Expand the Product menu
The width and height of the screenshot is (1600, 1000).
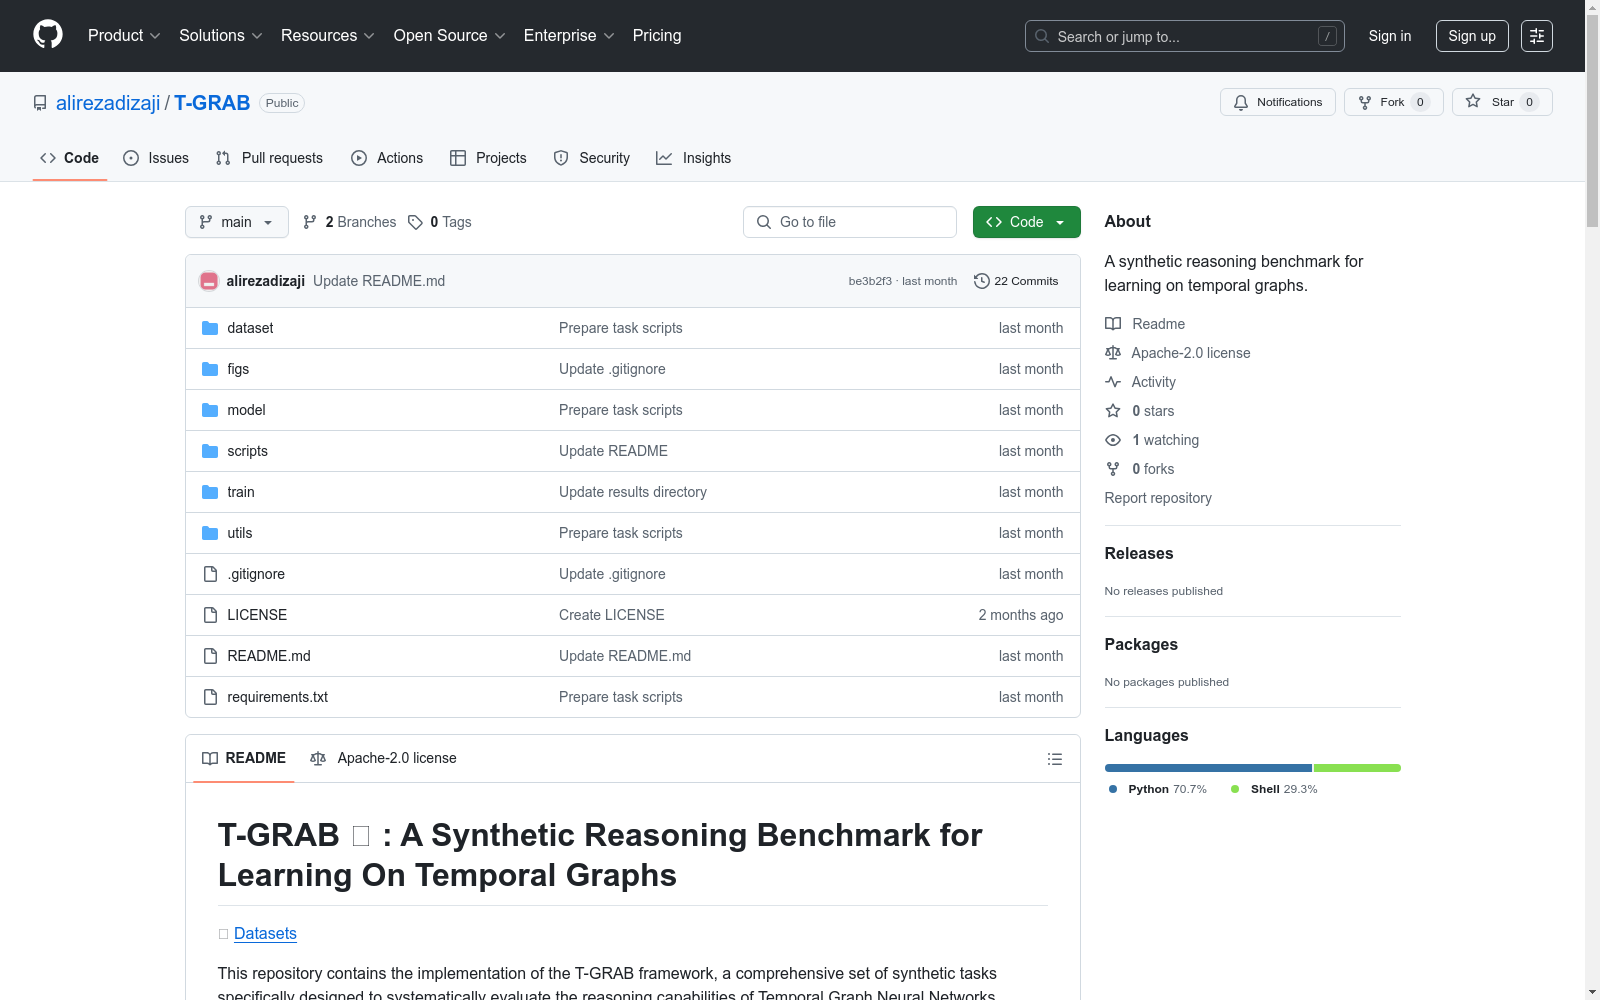click(124, 36)
